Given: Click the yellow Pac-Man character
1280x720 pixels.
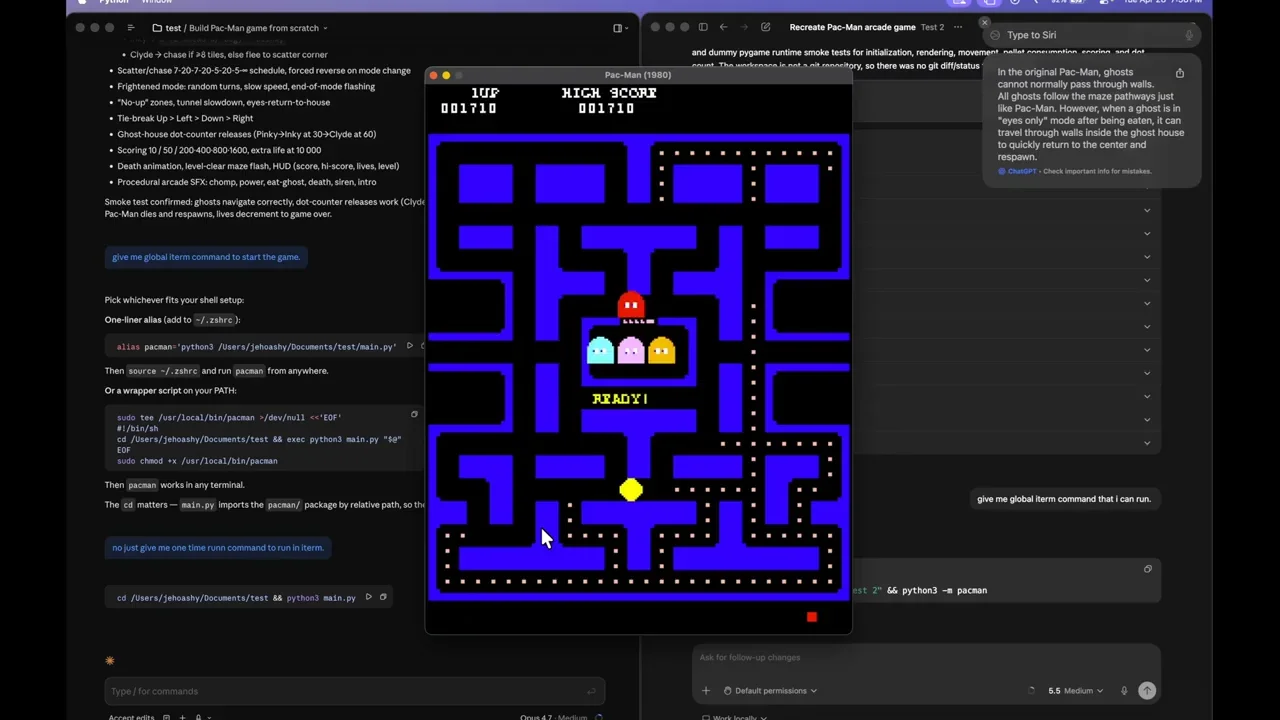Looking at the screenshot, I should pyautogui.click(x=631, y=489).
